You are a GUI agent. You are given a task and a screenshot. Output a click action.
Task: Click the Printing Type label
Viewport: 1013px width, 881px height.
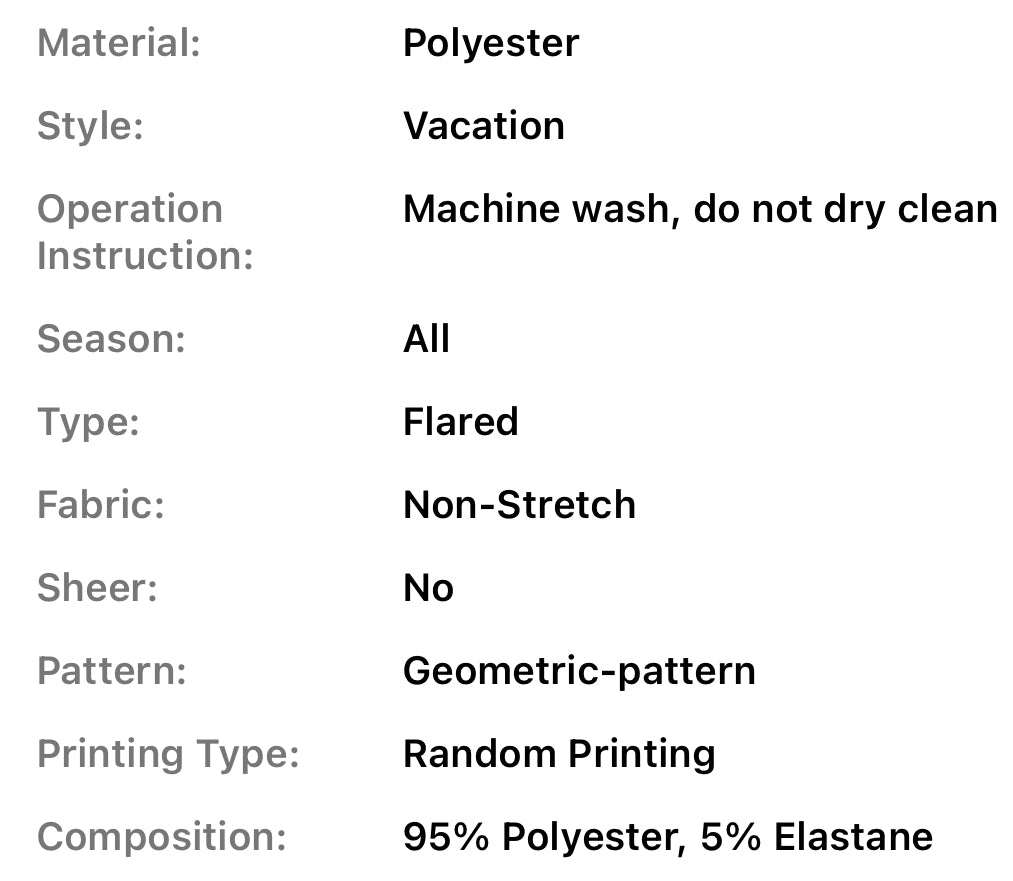click(168, 754)
